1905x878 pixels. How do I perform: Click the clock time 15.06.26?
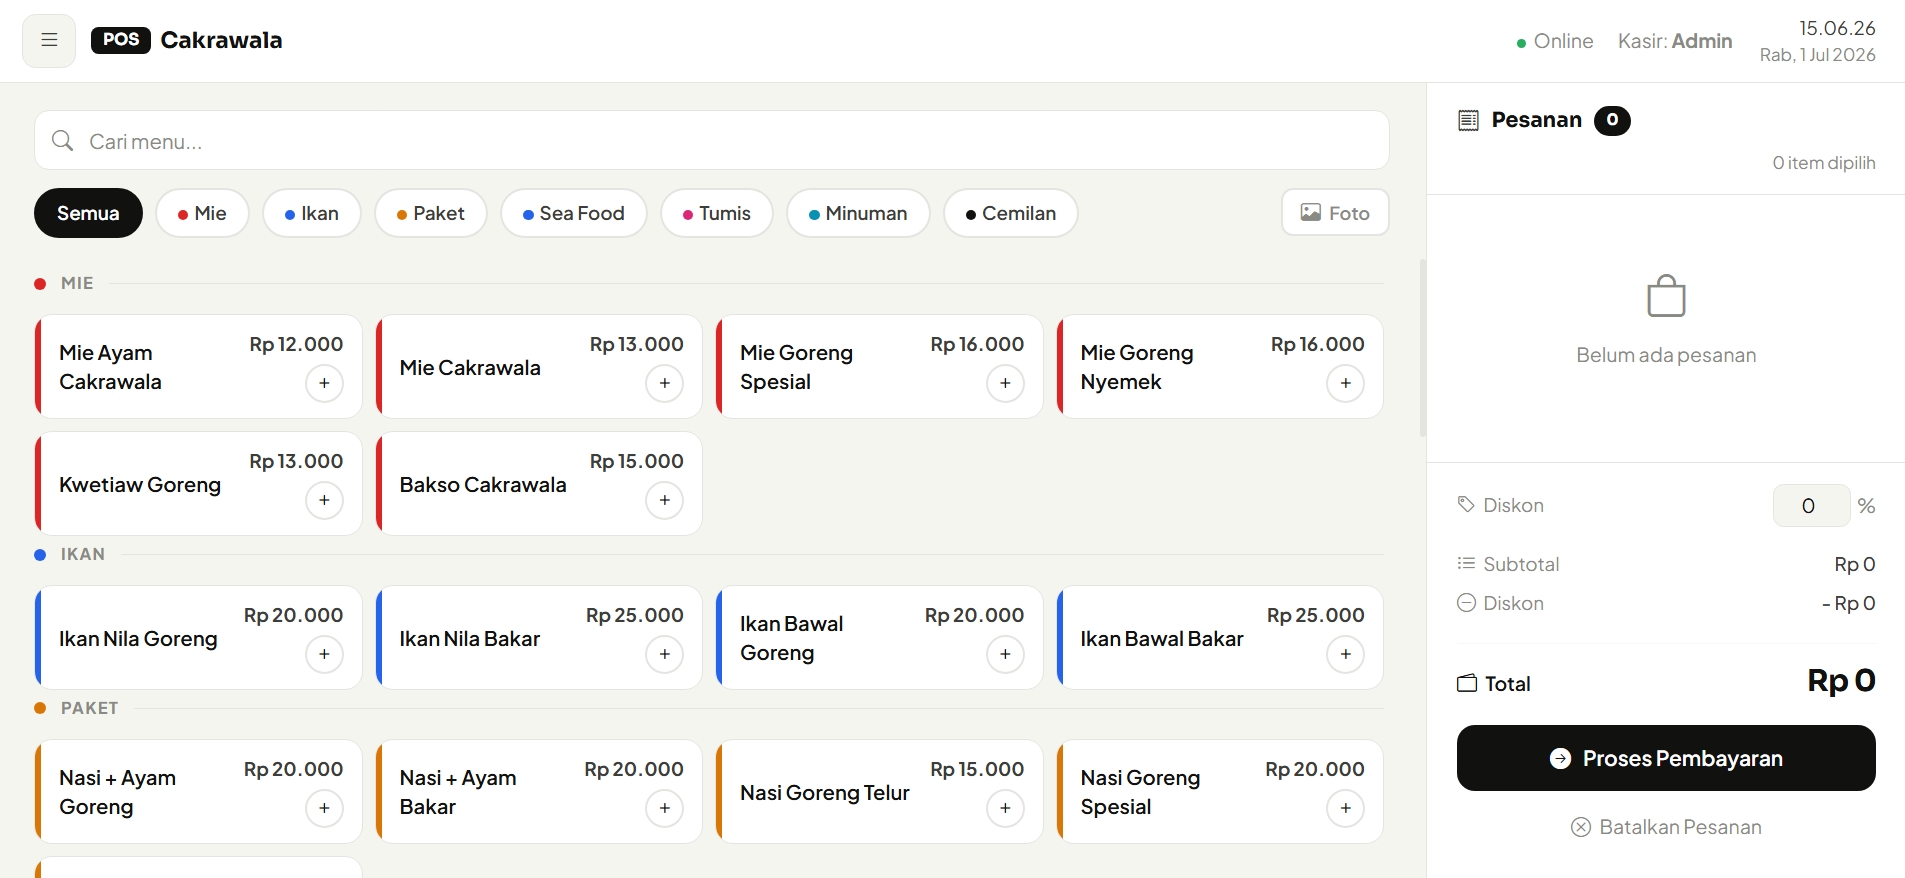point(1837,28)
